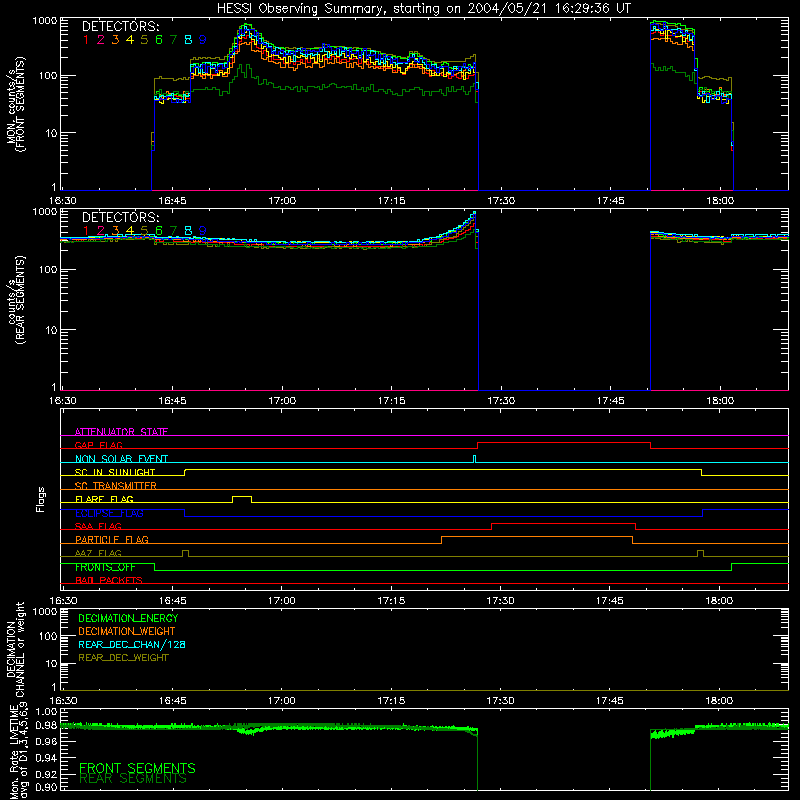800x800 pixels.
Task: Click the FRONTS_OFF flag label
Action: click(105, 567)
